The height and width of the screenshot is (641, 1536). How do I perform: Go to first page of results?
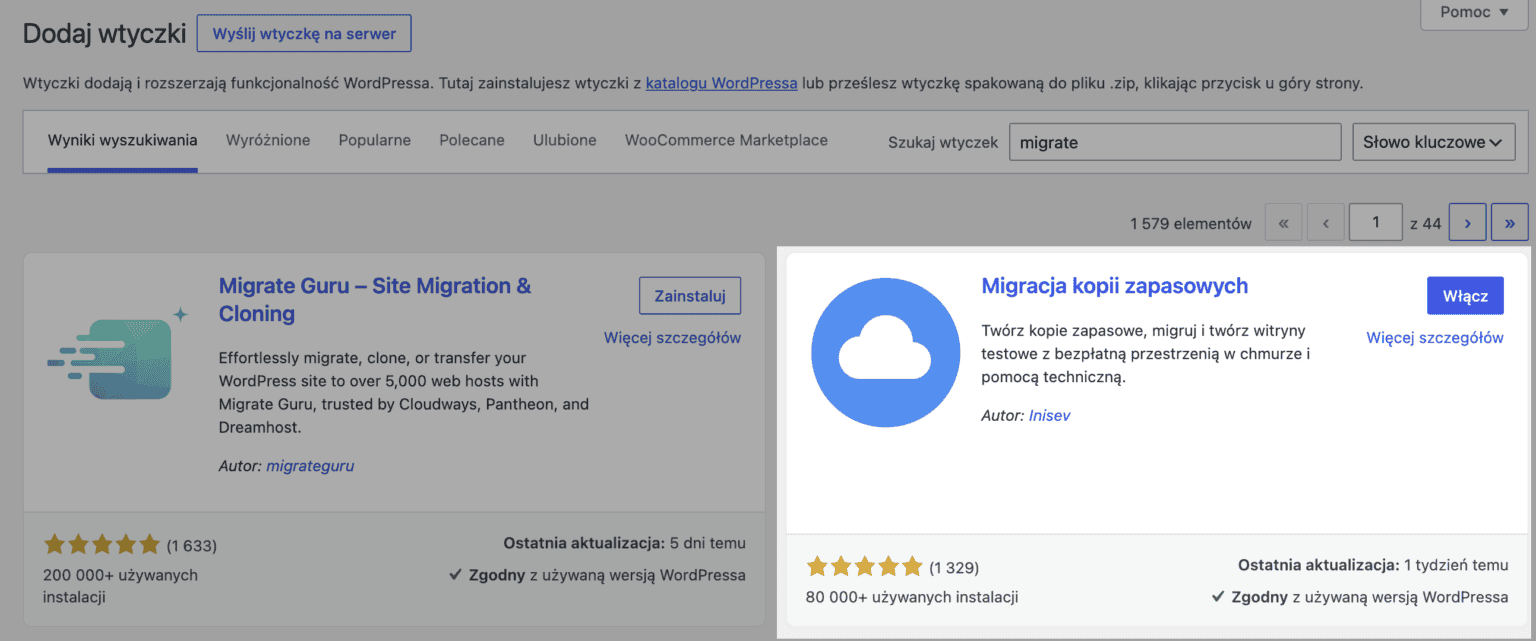pos(1284,223)
